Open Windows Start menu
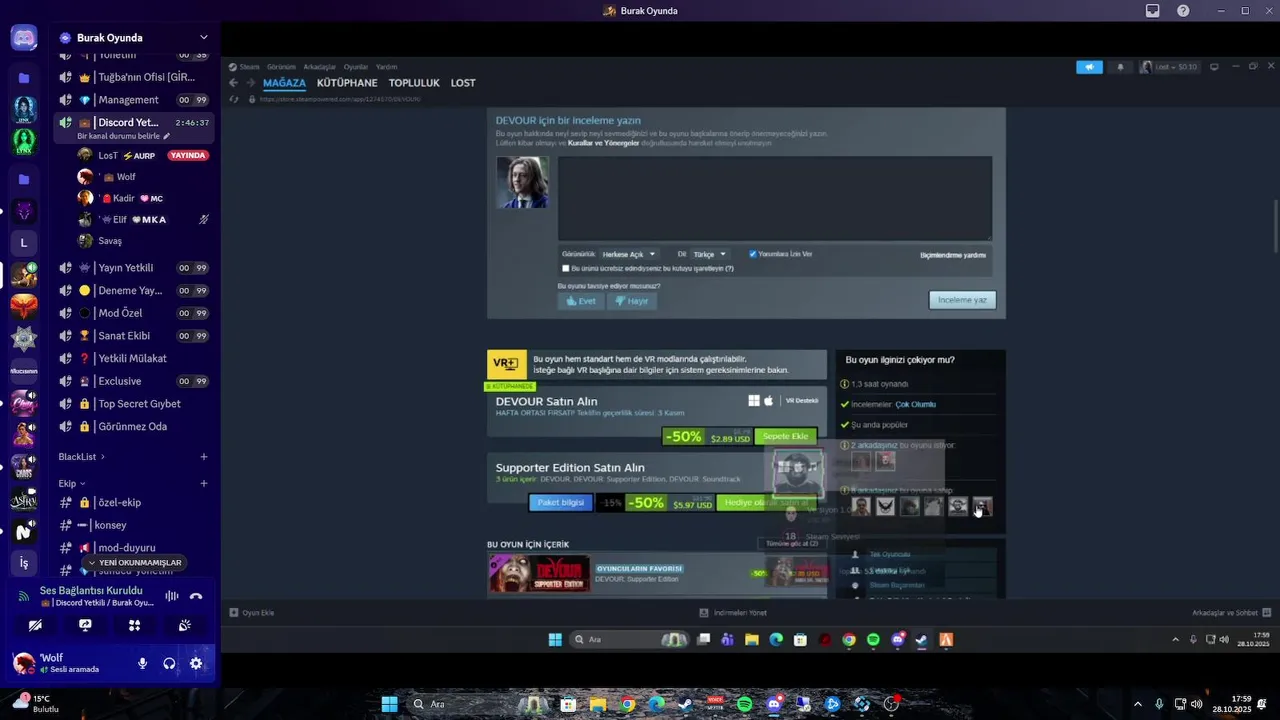 click(x=389, y=704)
